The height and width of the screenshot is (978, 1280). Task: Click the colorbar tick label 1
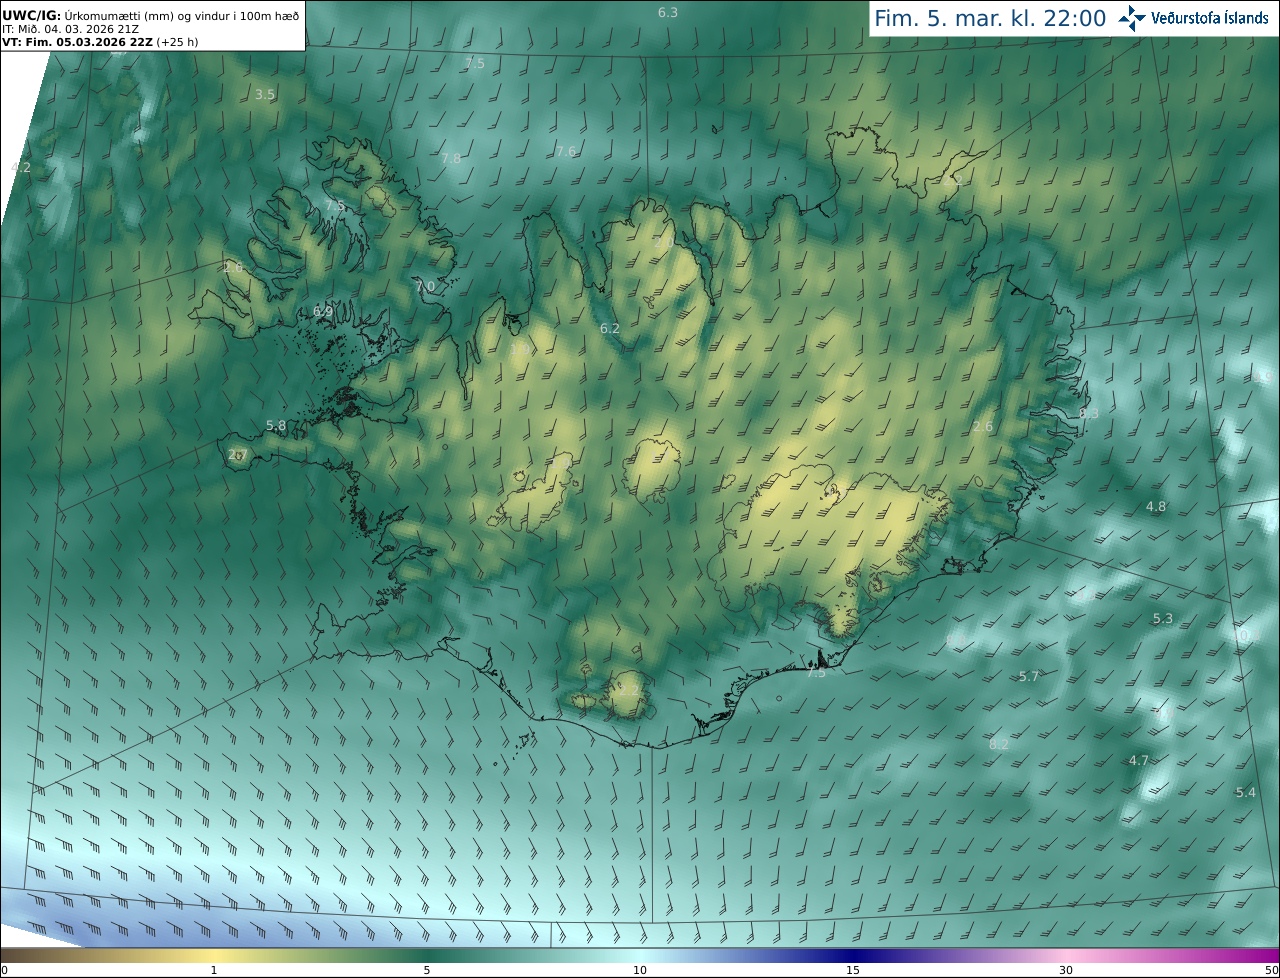pyautogui.click(x=214, y=970)
